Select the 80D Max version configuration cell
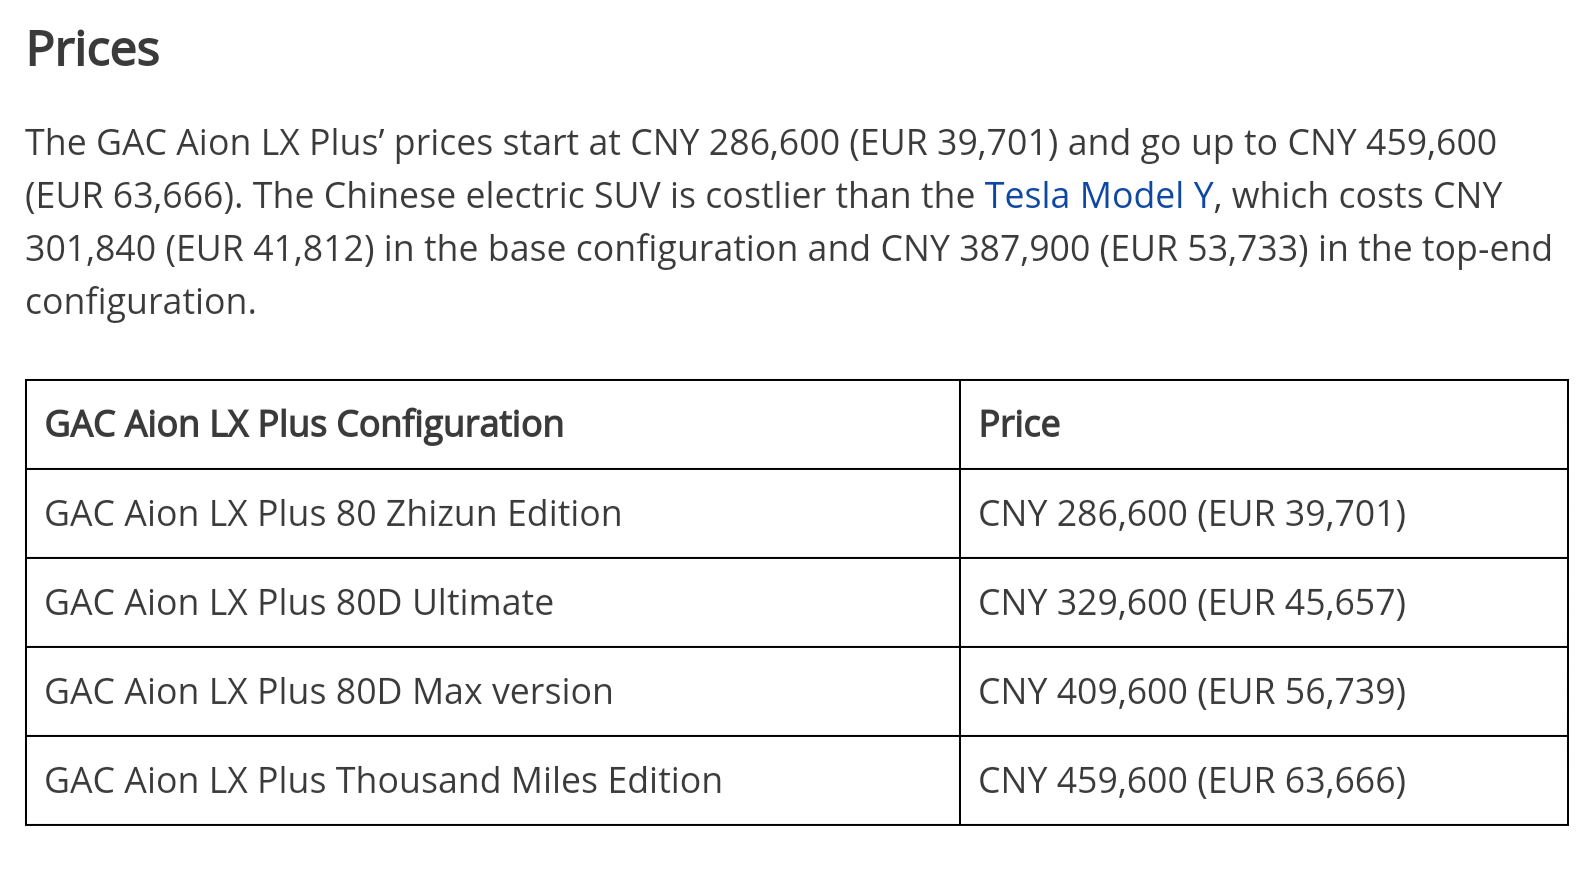 [329, 692]
